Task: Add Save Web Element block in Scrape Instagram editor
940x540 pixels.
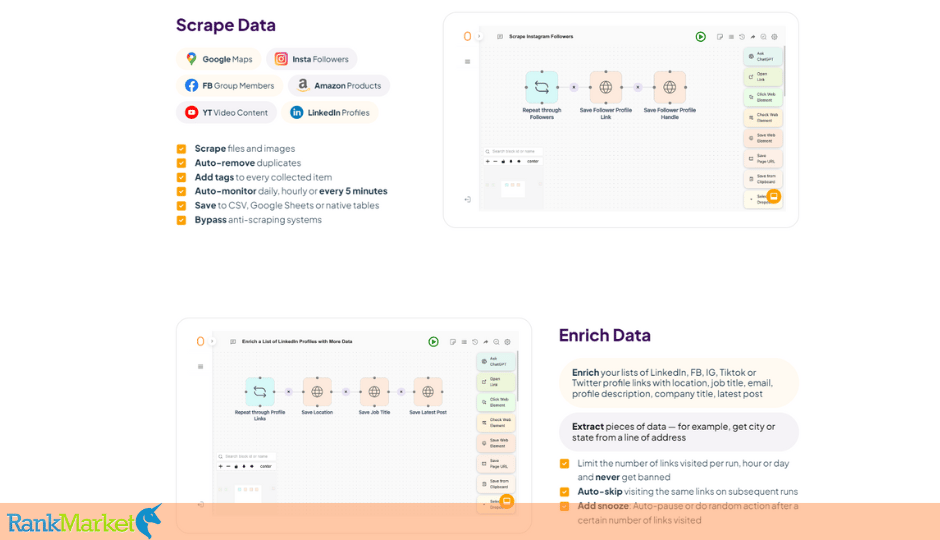Action: pos(763,138)
